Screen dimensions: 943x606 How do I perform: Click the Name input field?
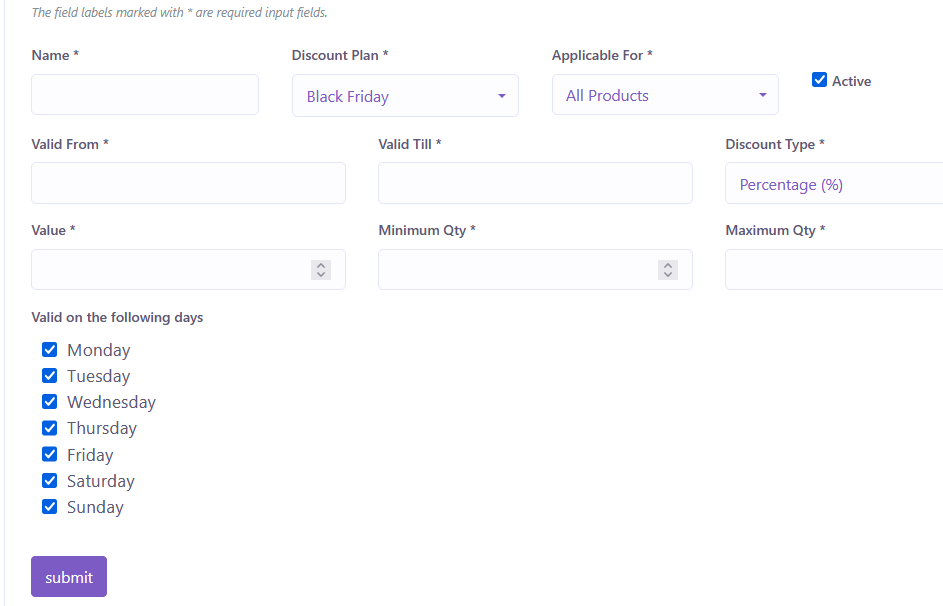[145, 95]
